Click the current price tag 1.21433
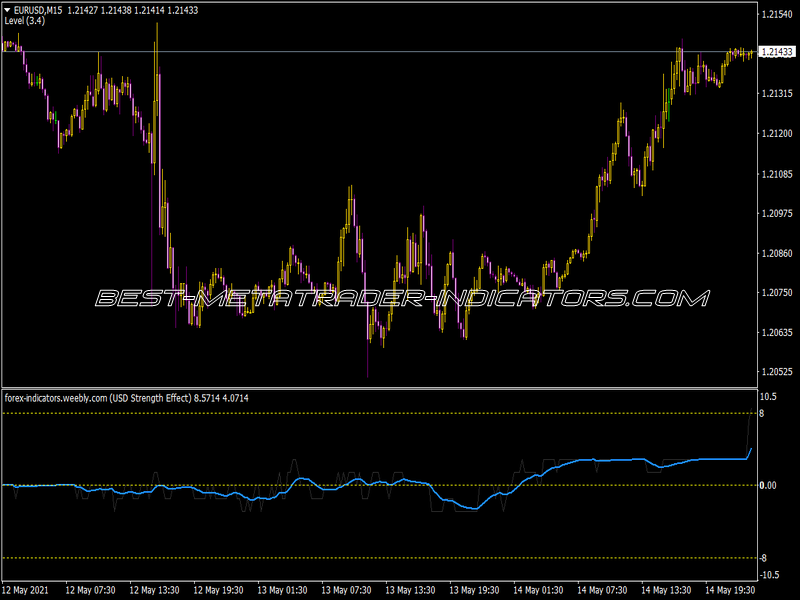Viewport: 800px width, 600px height. click(x=777, y=52)
